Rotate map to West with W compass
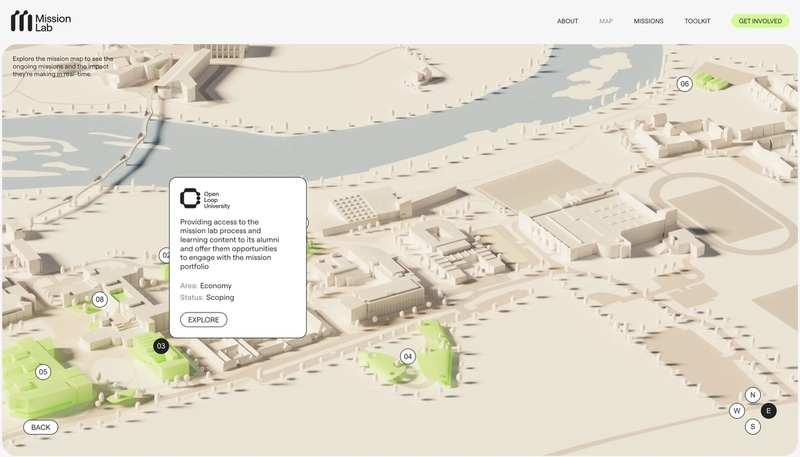Screen dimensions: 800x457 [x=737, y=411]
